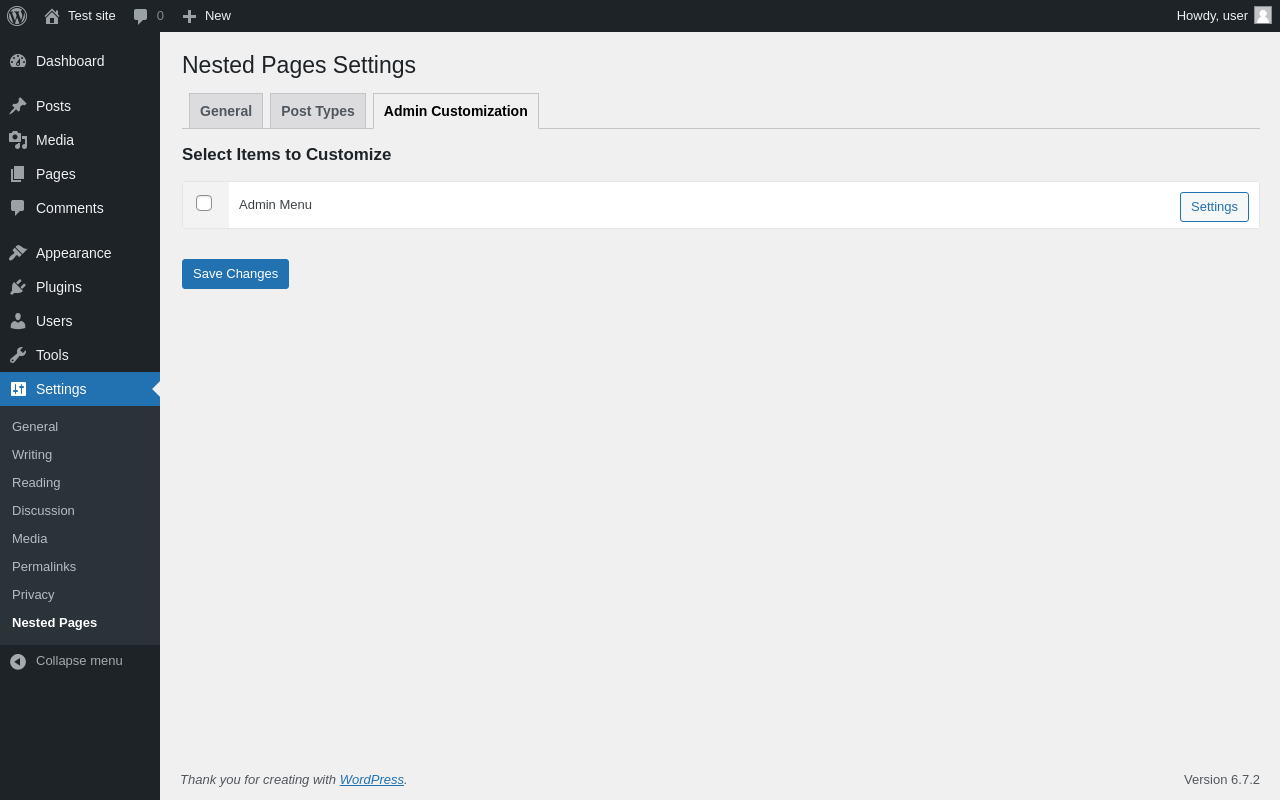Click the Posts pushpin icon

[18, 106]
